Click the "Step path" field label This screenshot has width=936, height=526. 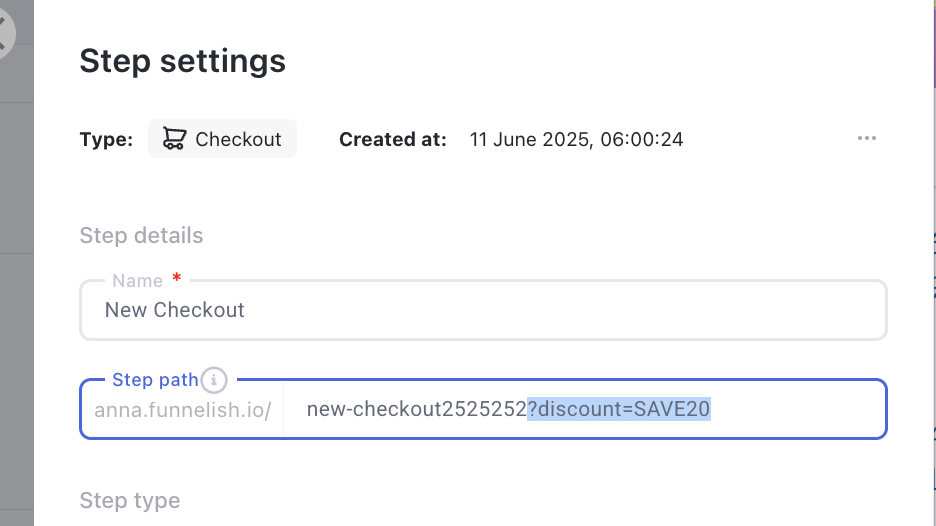pyautogui.click(x=155, y=380)
